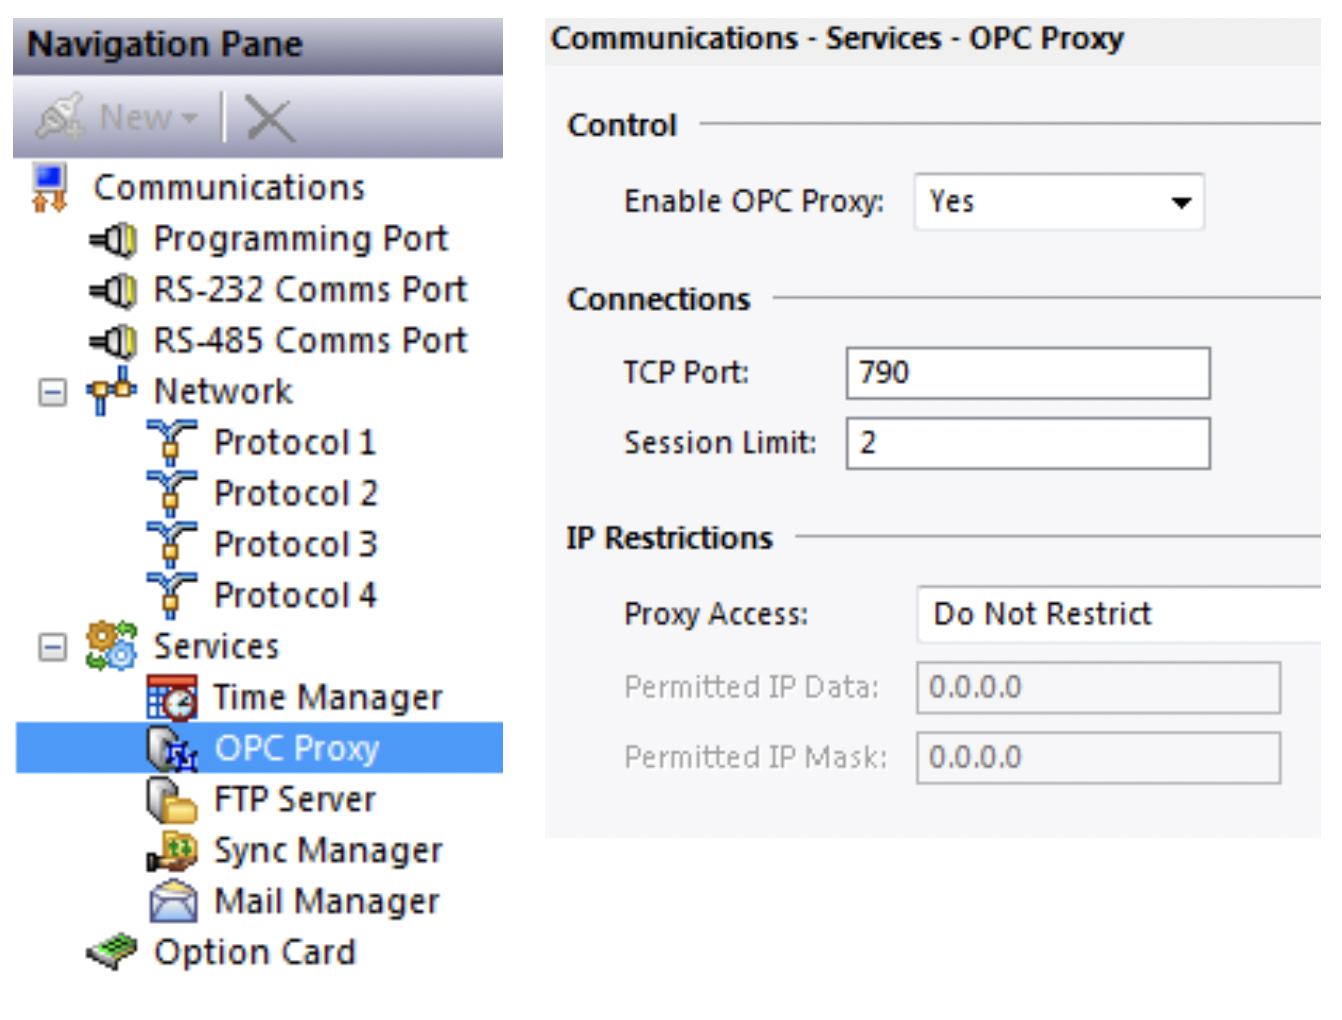1342x1020 pixels.
Task: Open the Enable OPC Proxy dropdown
Action: (x=1059, y=202)
